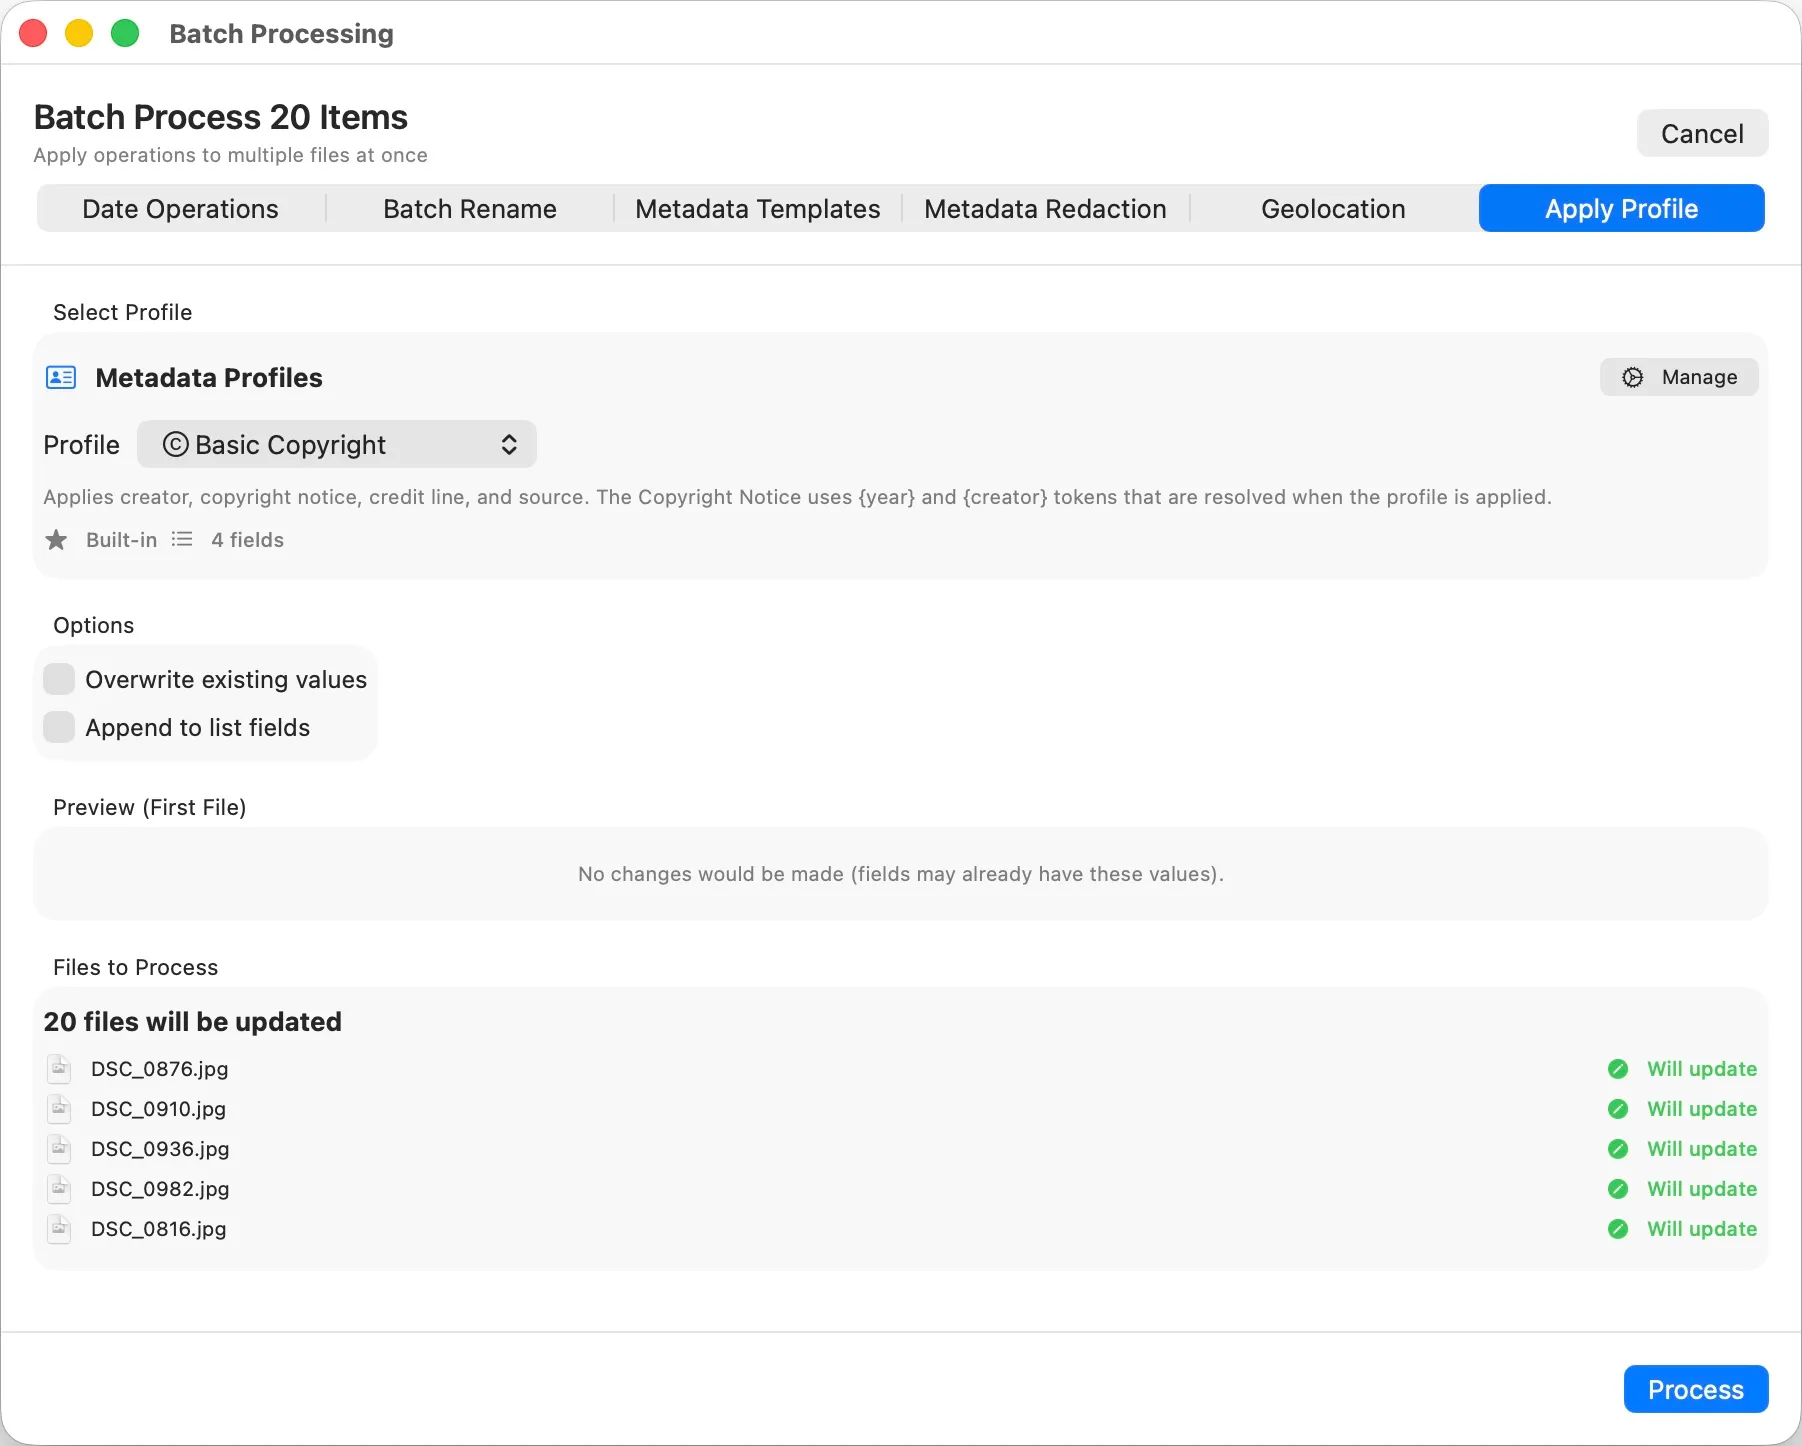Click the green checkmark next to DSC_0910.jpg
This screenshot has width=1802, height=1446.
click(x=1618, y=1109)
